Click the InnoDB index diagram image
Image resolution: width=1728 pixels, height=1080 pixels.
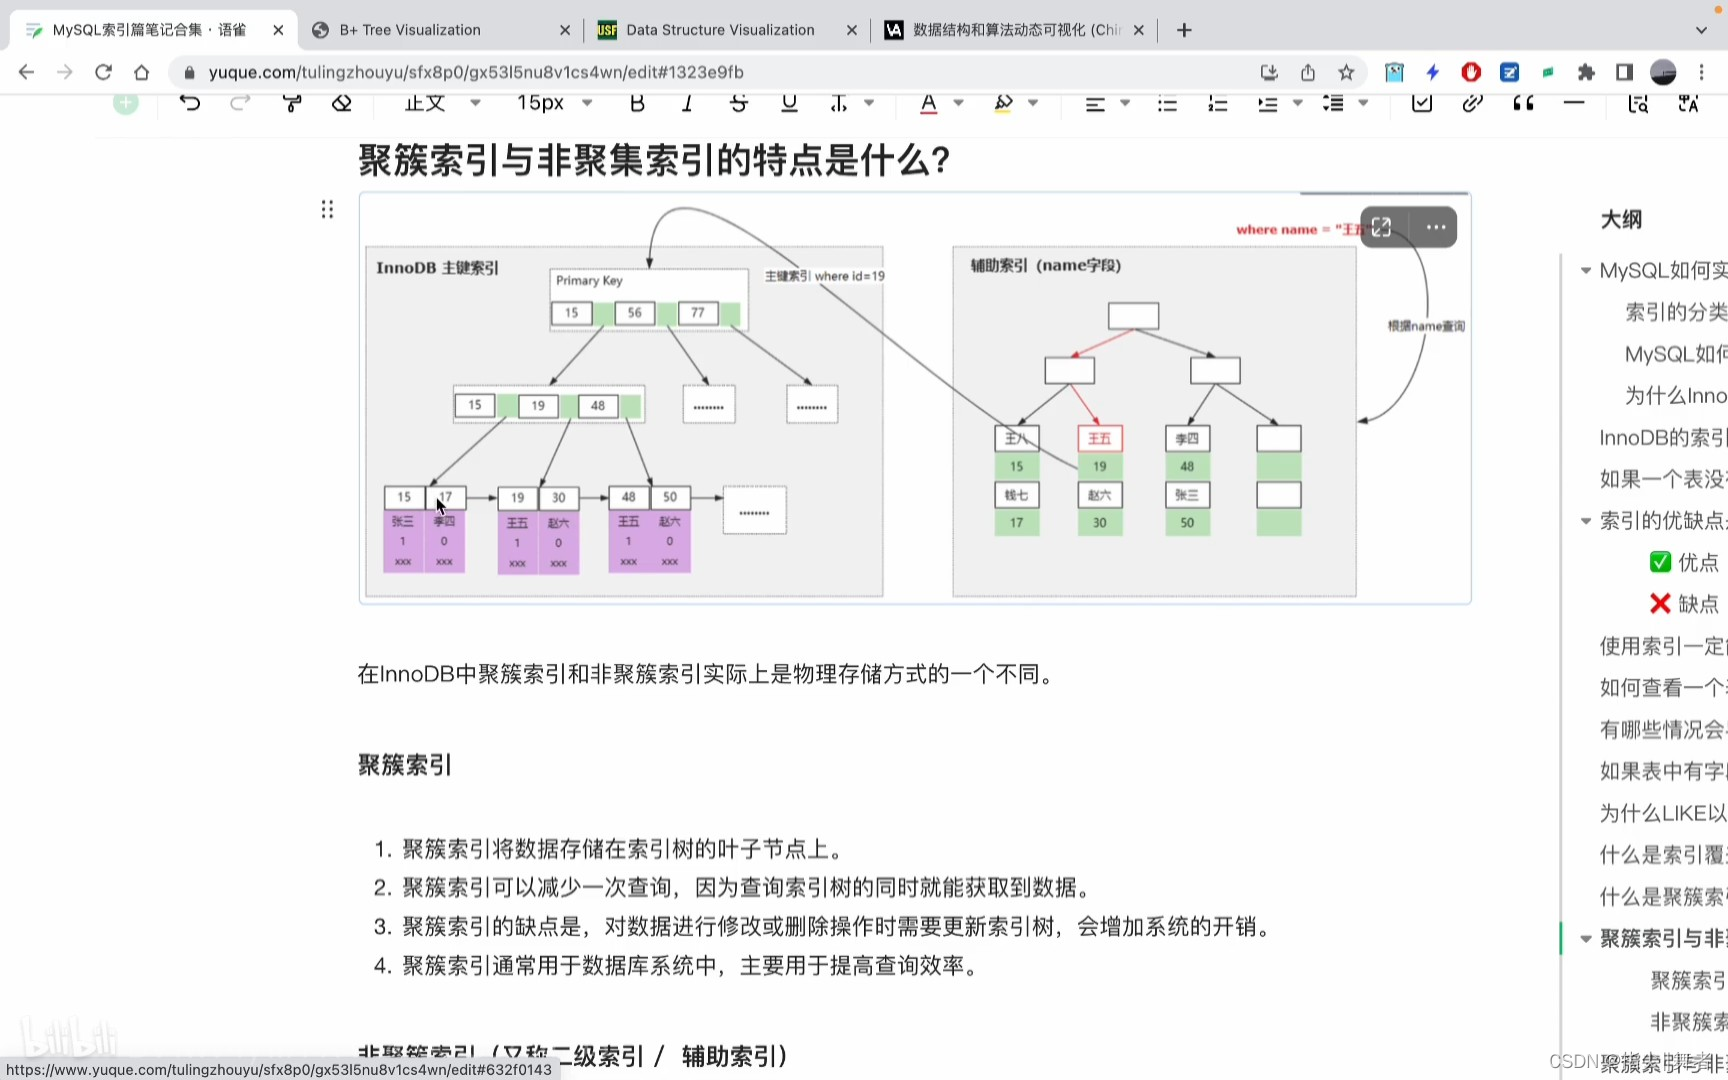coord(915,398)
